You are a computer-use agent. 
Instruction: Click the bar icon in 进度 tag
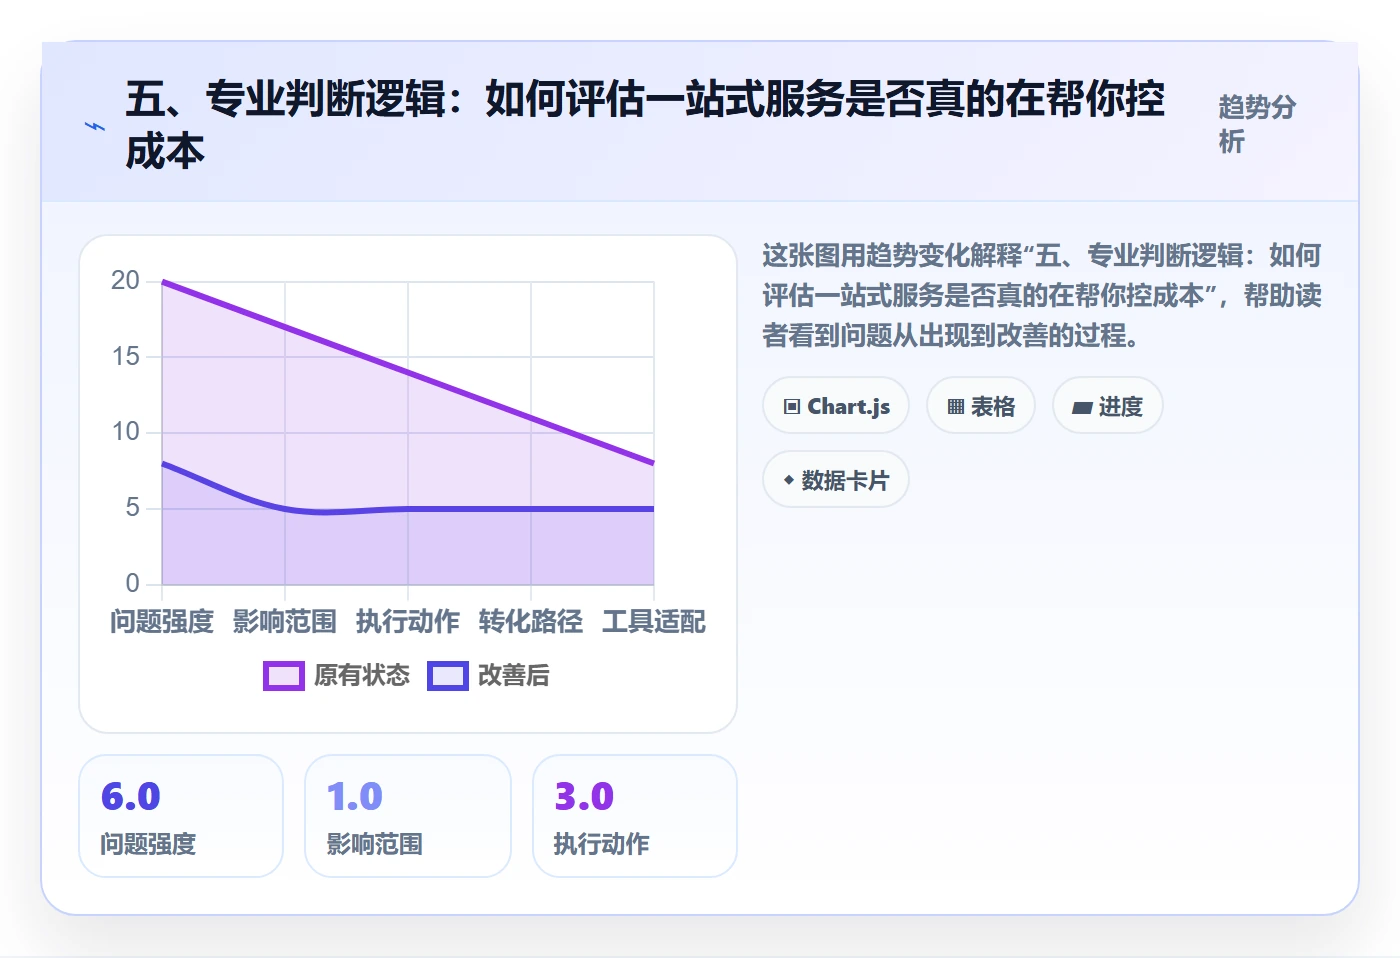coord(1082,408)
